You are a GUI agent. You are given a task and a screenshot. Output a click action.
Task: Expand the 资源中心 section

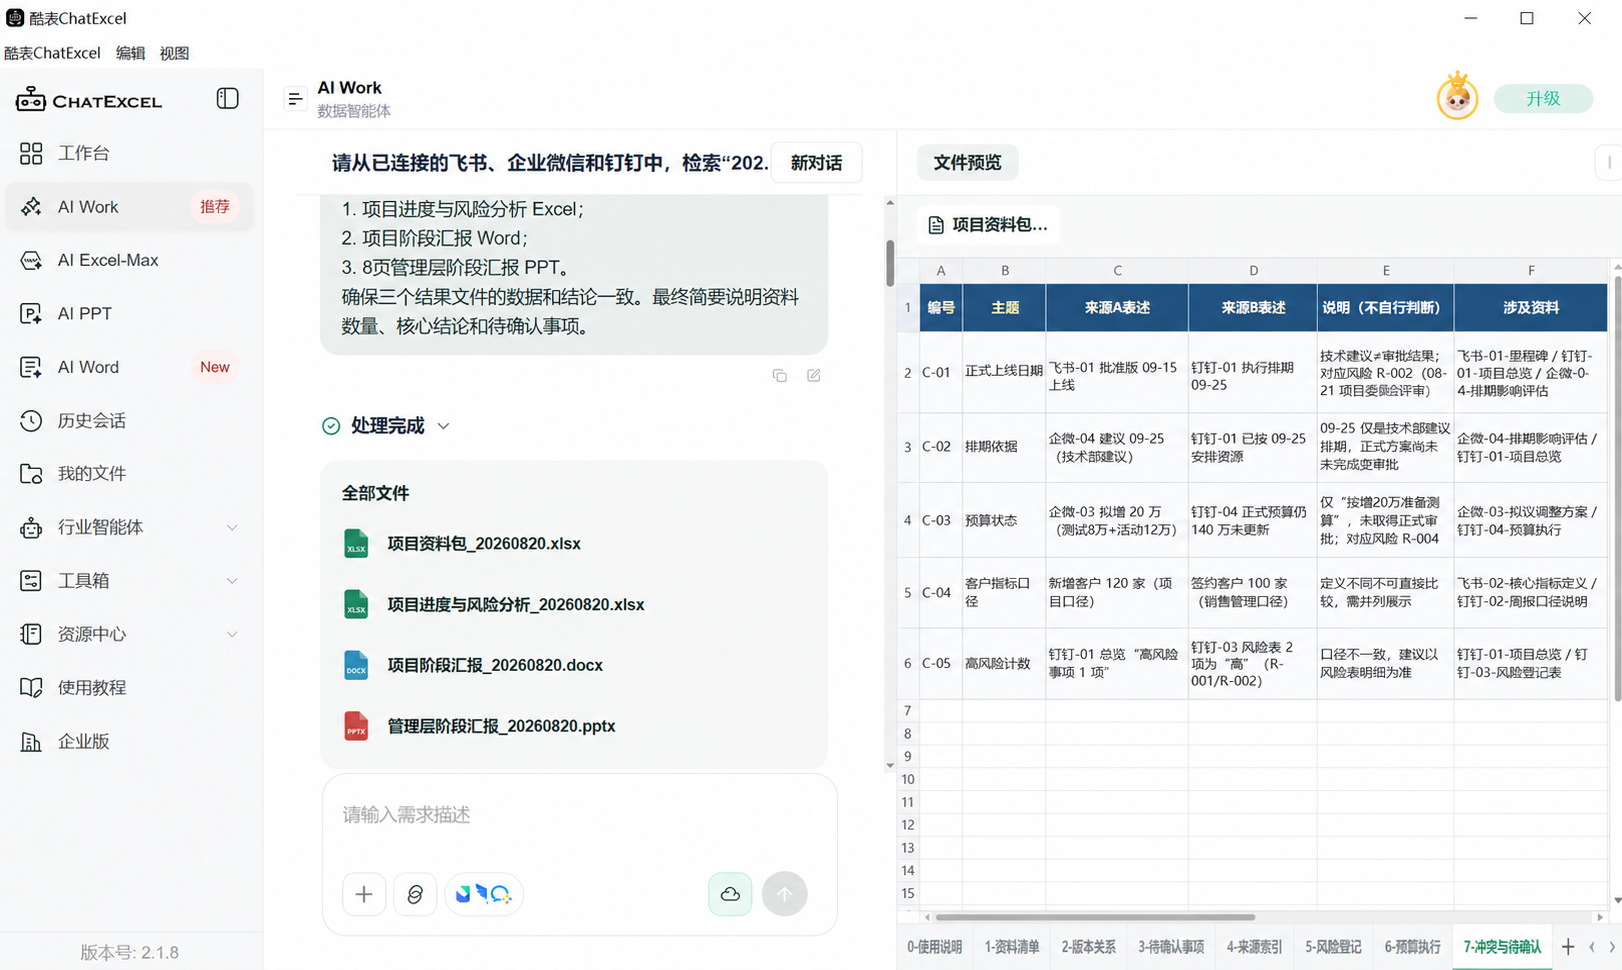click(x=232, y=635)
